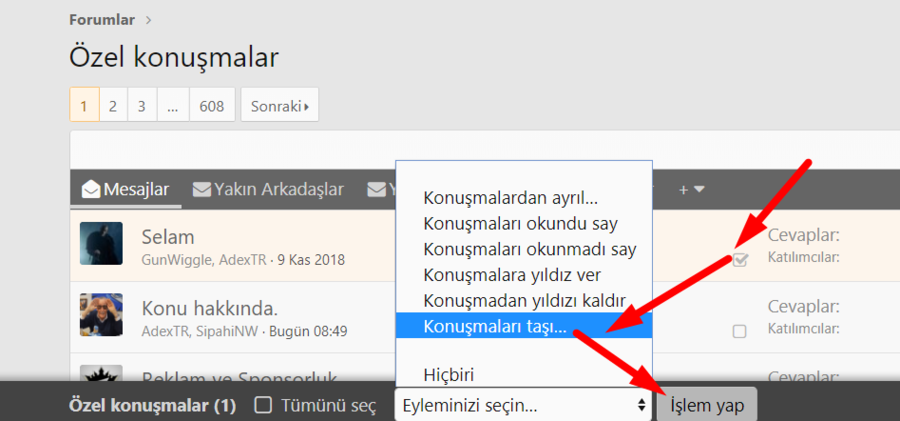
Task: Uncheck the Selam conversation checkbox
Action: tap(740, 260)
